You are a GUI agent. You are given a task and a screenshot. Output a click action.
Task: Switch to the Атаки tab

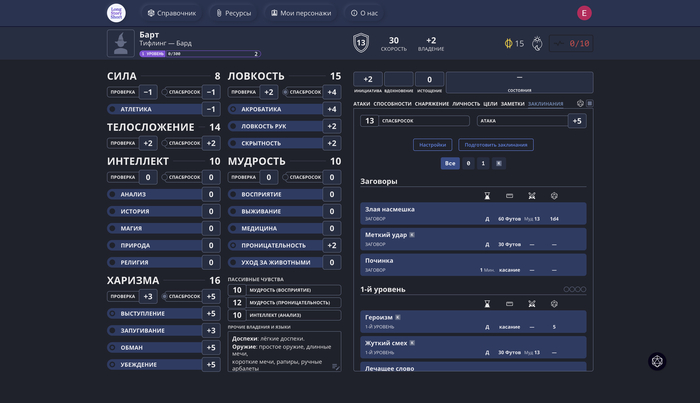[x=362, y=104]
